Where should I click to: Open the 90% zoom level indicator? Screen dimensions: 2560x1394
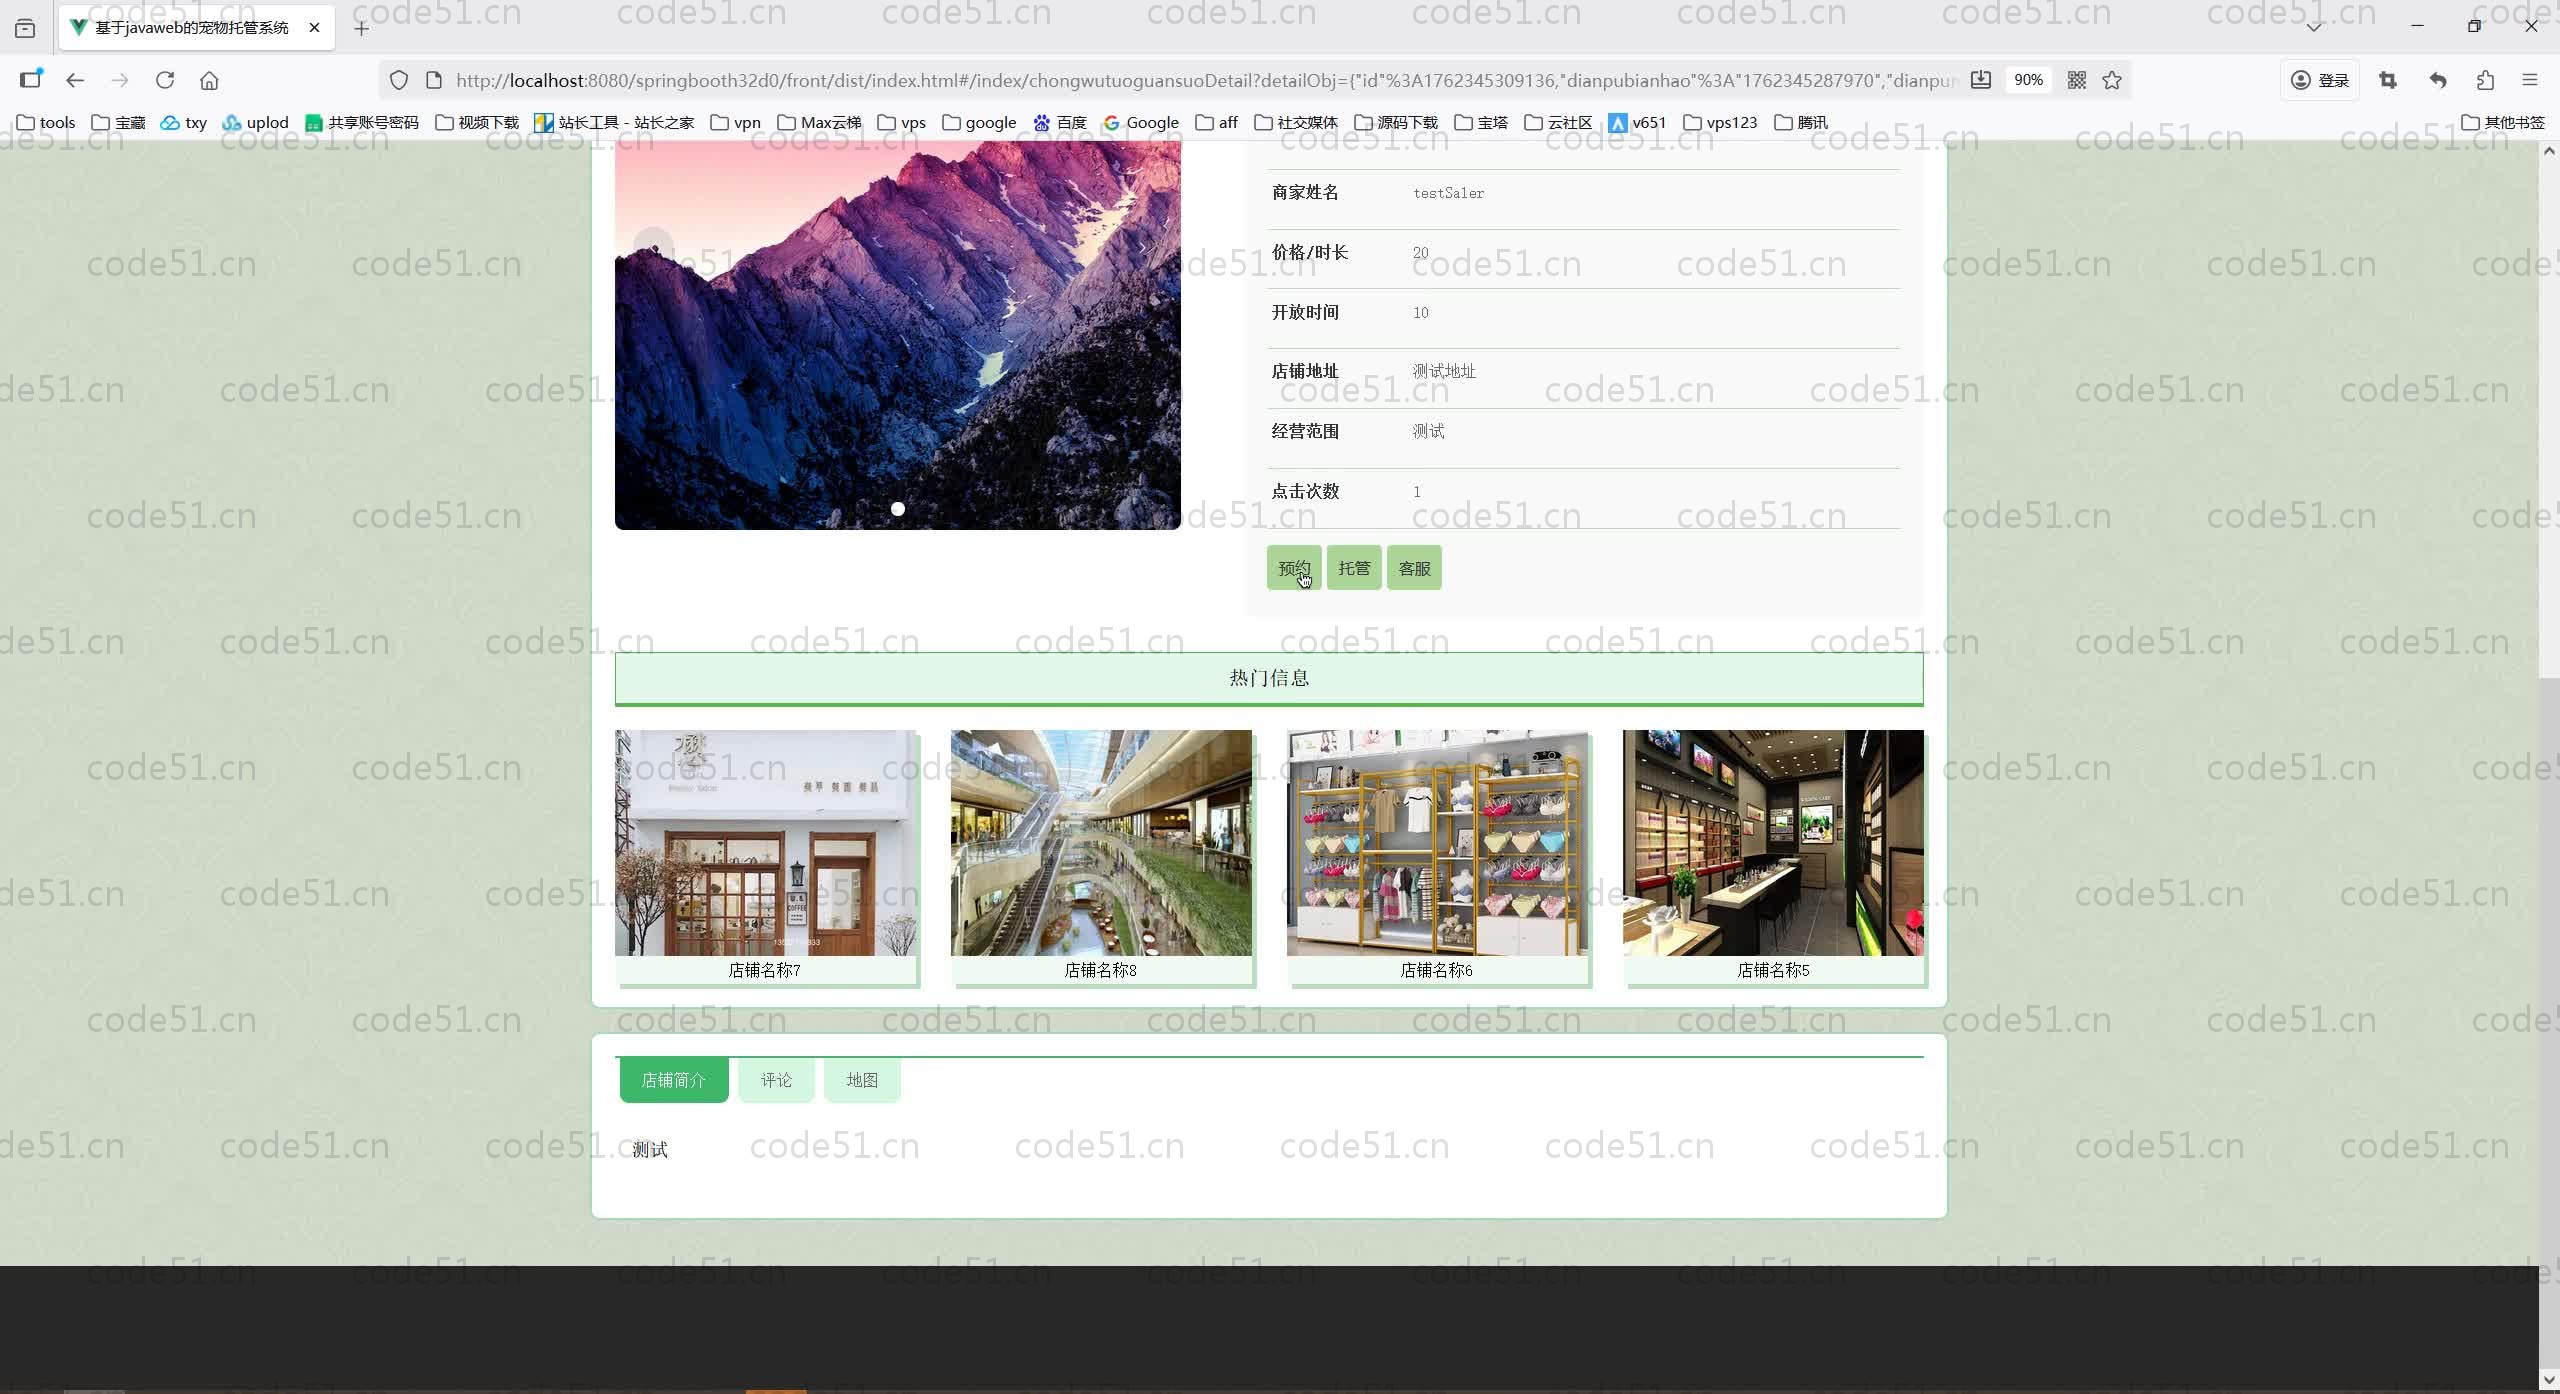(x=2028, y=80)
